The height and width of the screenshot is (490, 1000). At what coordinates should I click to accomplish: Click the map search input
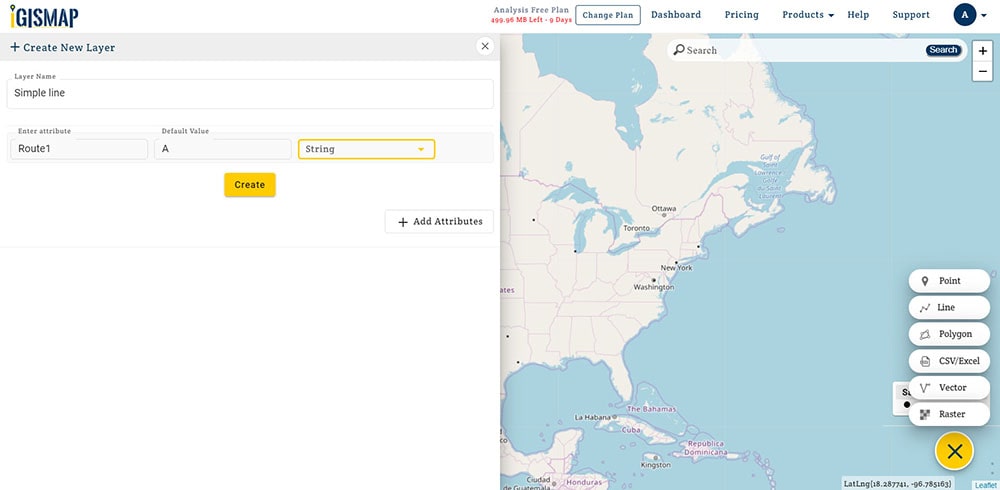pyautogui.click(x=804, y=50)
